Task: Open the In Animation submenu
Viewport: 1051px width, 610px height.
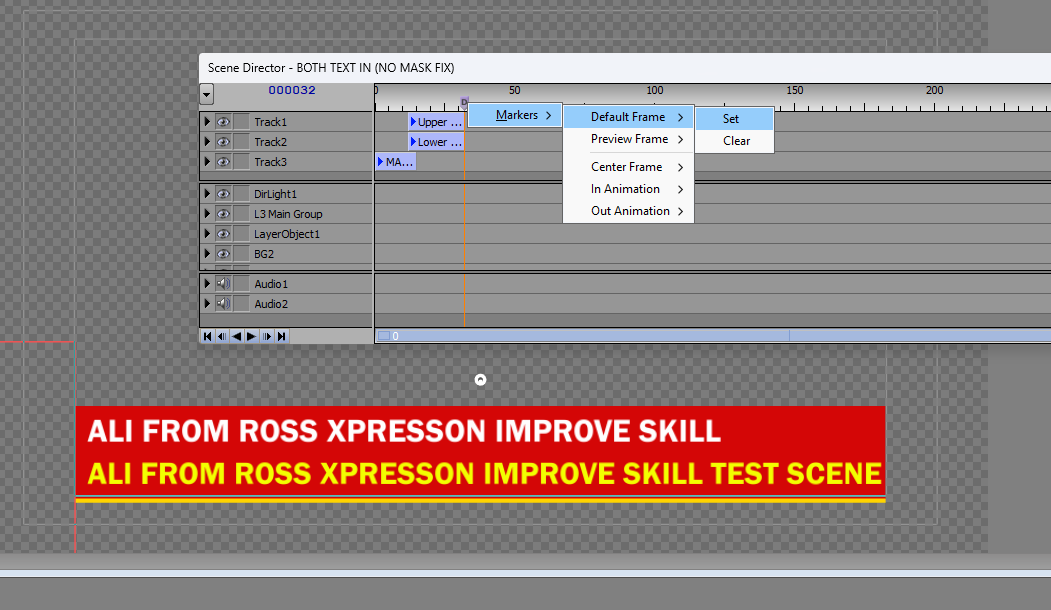Action: point(629,189)
